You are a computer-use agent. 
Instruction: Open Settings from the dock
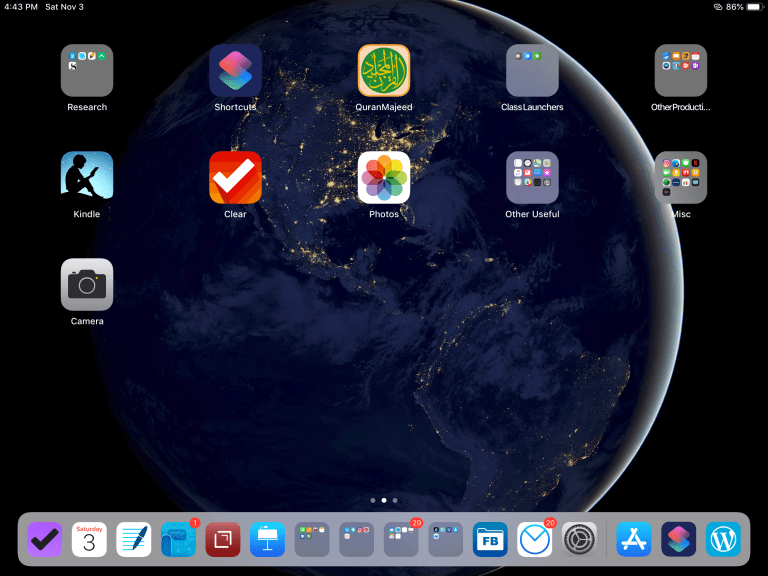(x=579, y=540)
